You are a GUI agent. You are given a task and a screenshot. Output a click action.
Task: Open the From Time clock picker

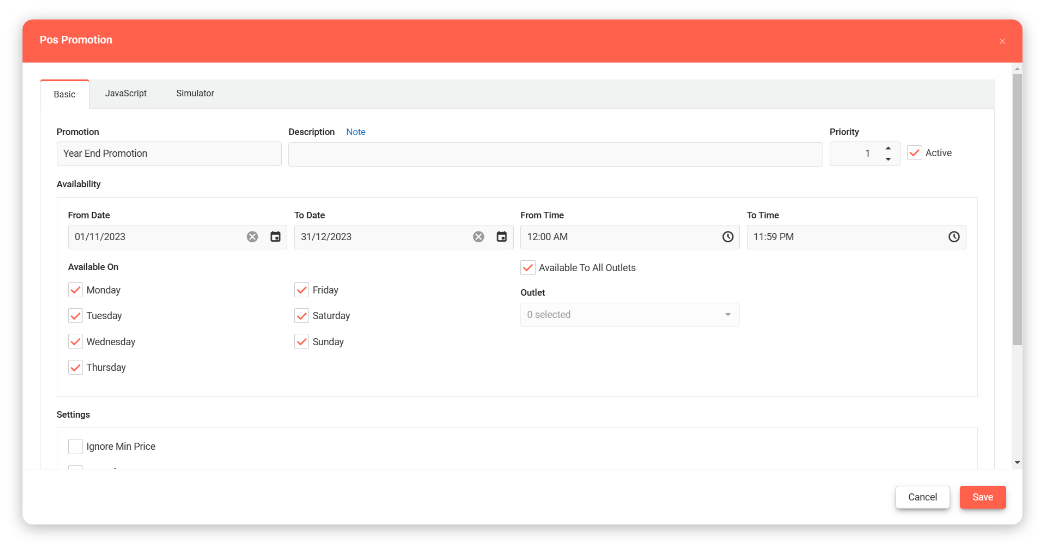point(727,237)
